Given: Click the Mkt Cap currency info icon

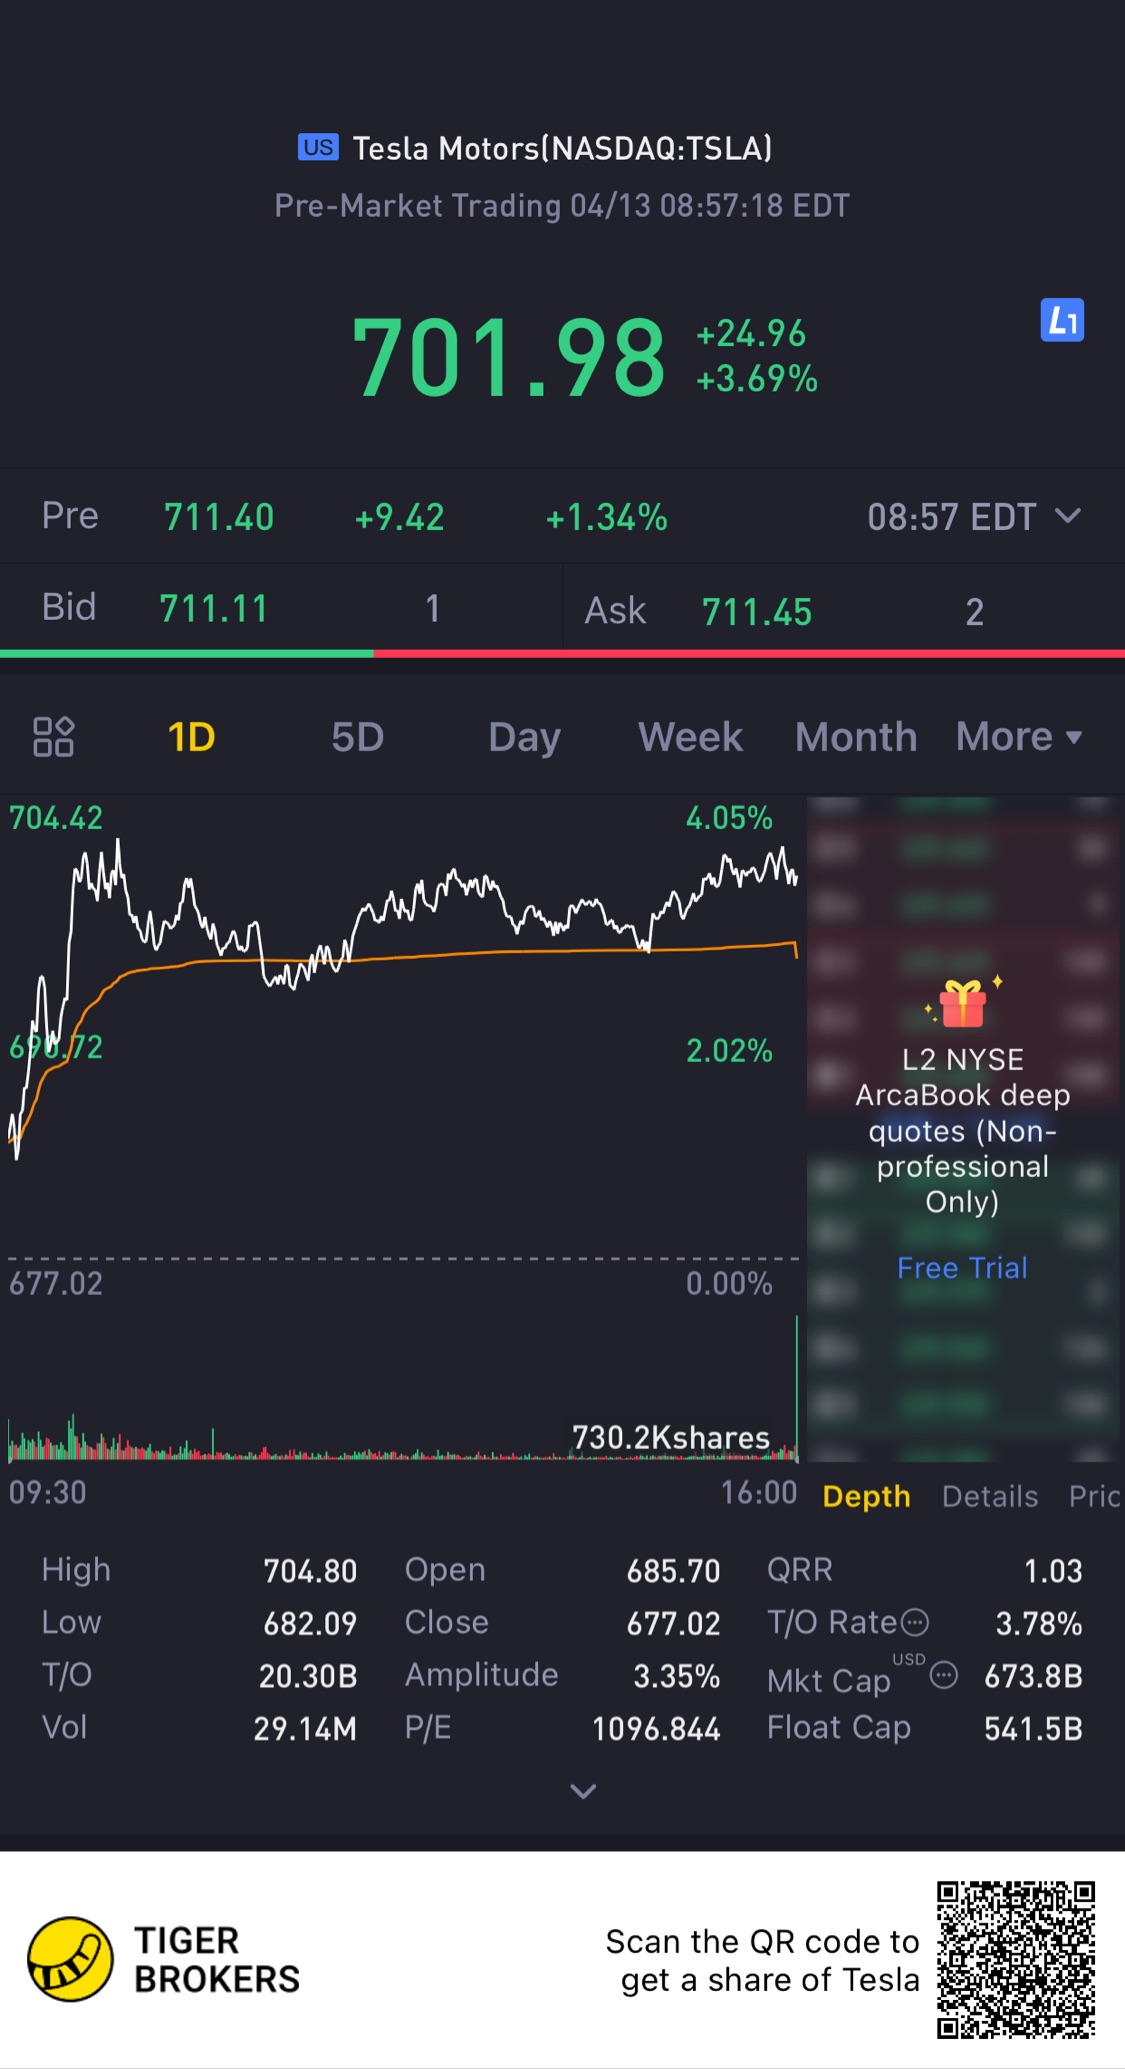Looking at the screenshot, I should point(943,1675).
